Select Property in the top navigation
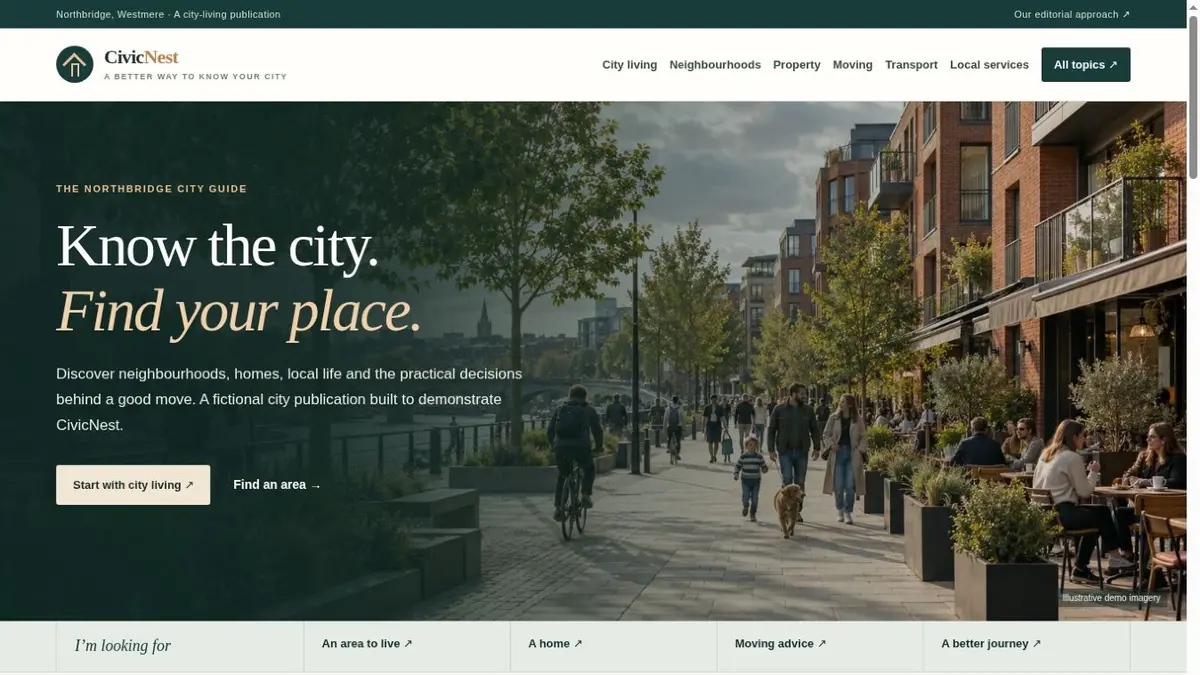This screenshot has height=675, width=1200. (796, 65)
